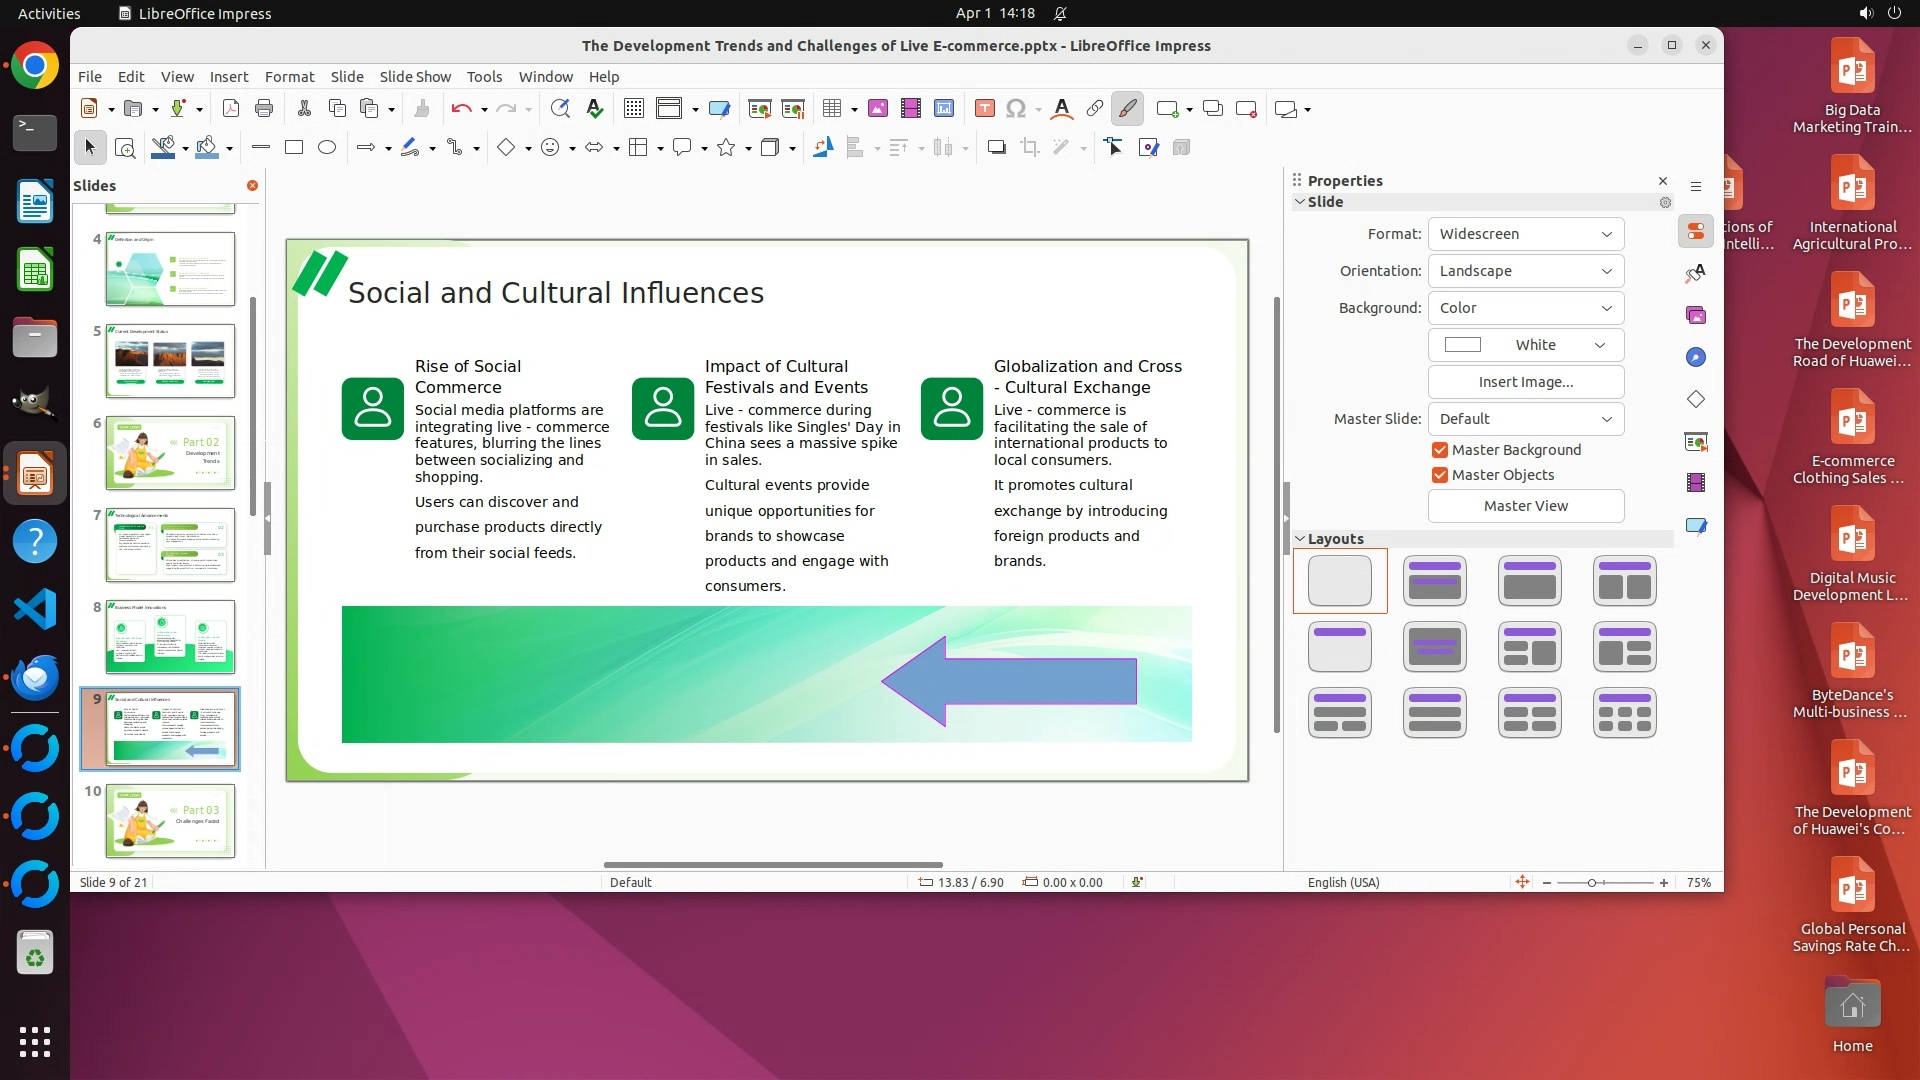Select the blank slide layout
The width and height of the screenshot is (1920, 1080).
(x=1339, y=581)
